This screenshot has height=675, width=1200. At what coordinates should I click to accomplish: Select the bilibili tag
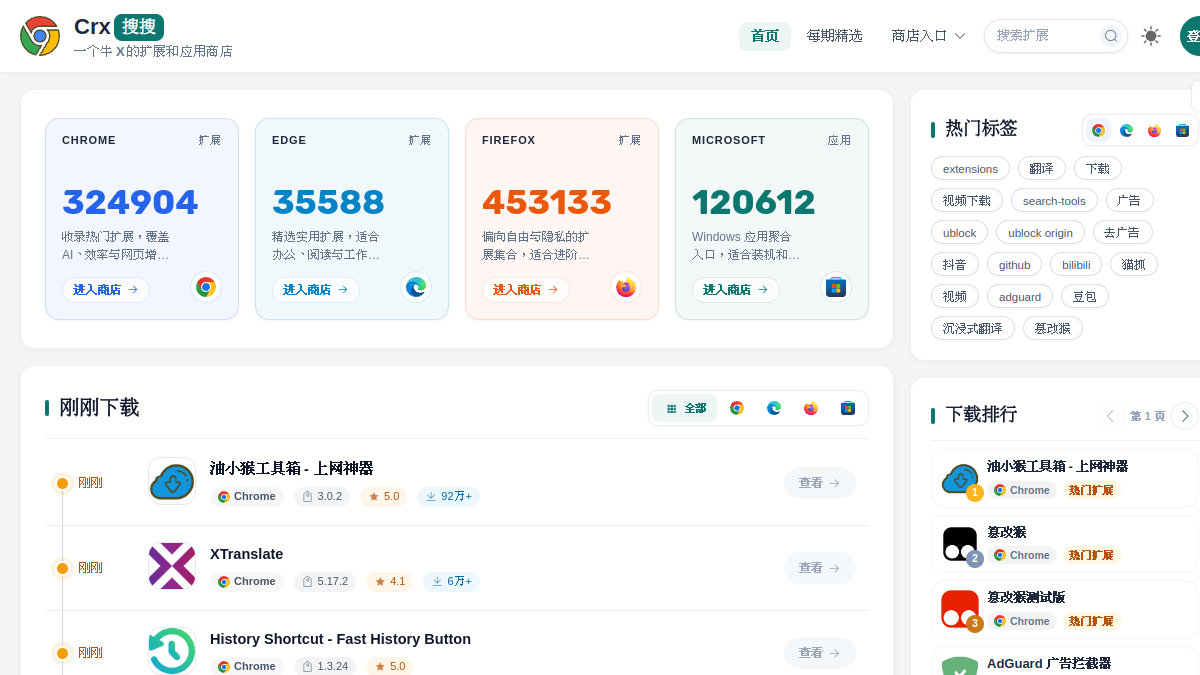[1076, 265]
